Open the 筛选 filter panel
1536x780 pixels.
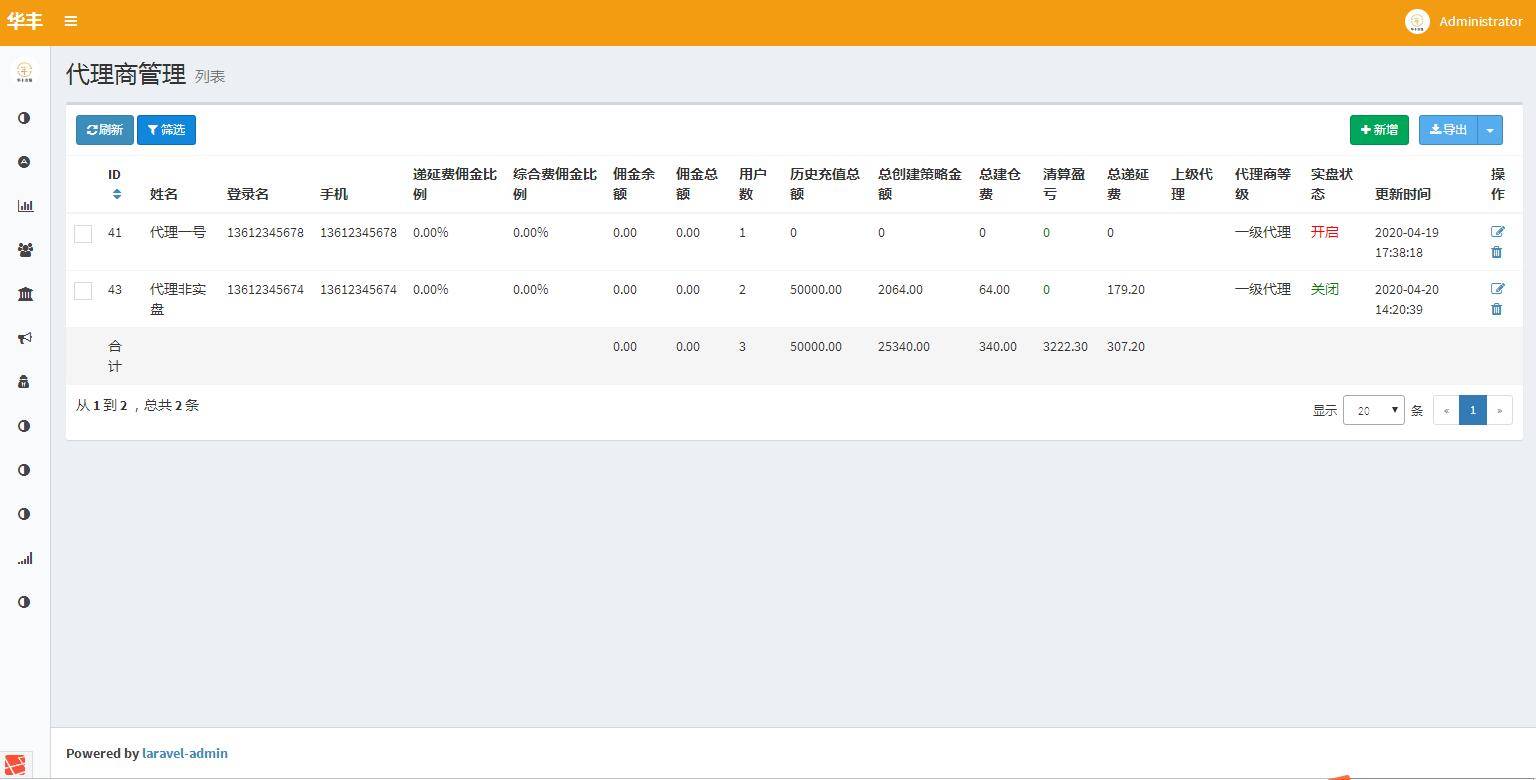point(166,130)
